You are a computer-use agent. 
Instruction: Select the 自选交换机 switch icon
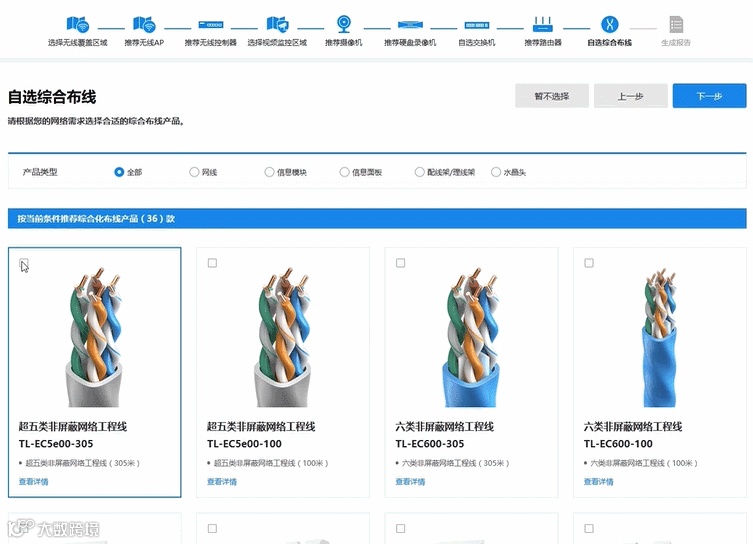477,25
